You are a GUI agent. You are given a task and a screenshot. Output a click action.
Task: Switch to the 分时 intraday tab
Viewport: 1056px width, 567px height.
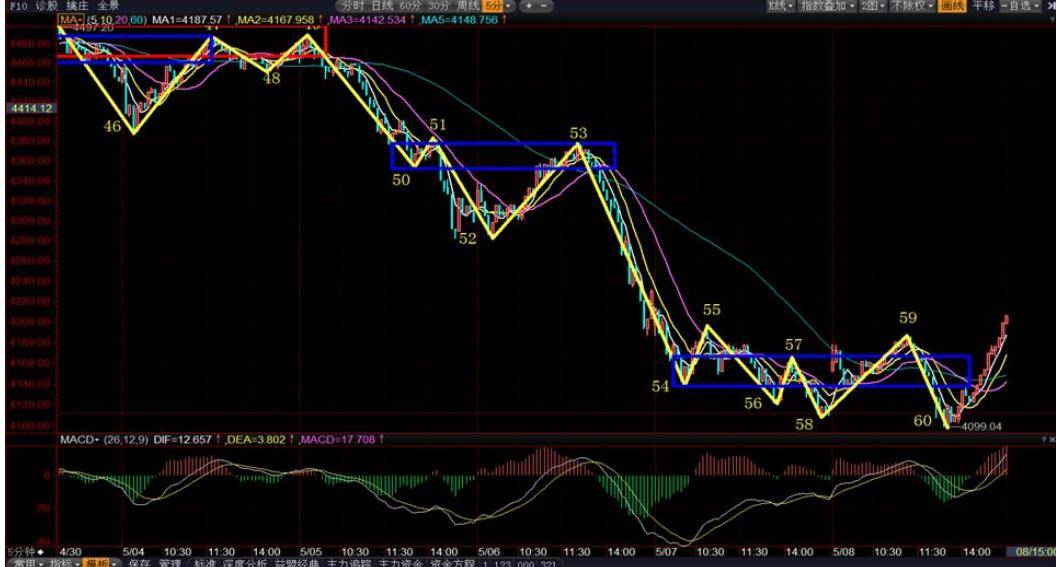pyautogui.click(x=353, y=6)
